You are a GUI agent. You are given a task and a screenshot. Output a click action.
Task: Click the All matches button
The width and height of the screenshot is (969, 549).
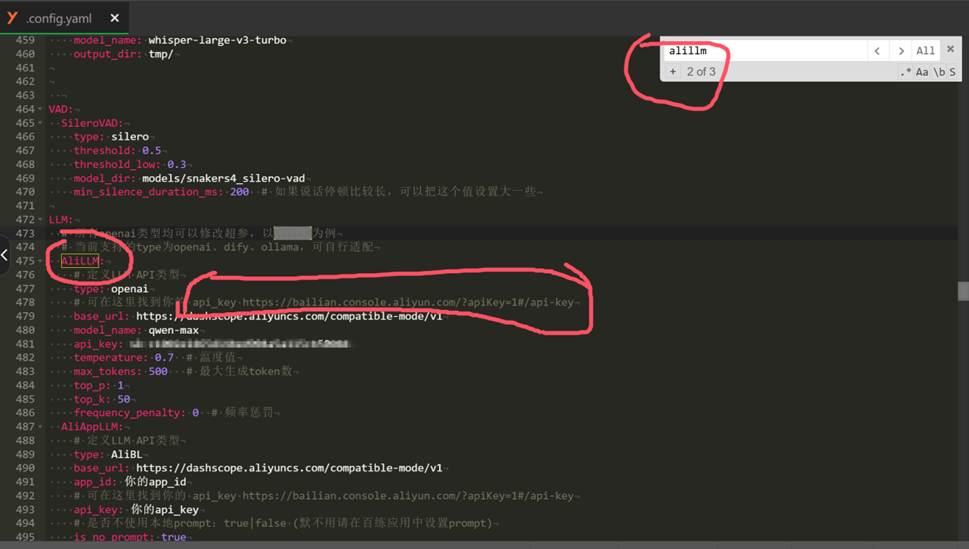[926, 51]
